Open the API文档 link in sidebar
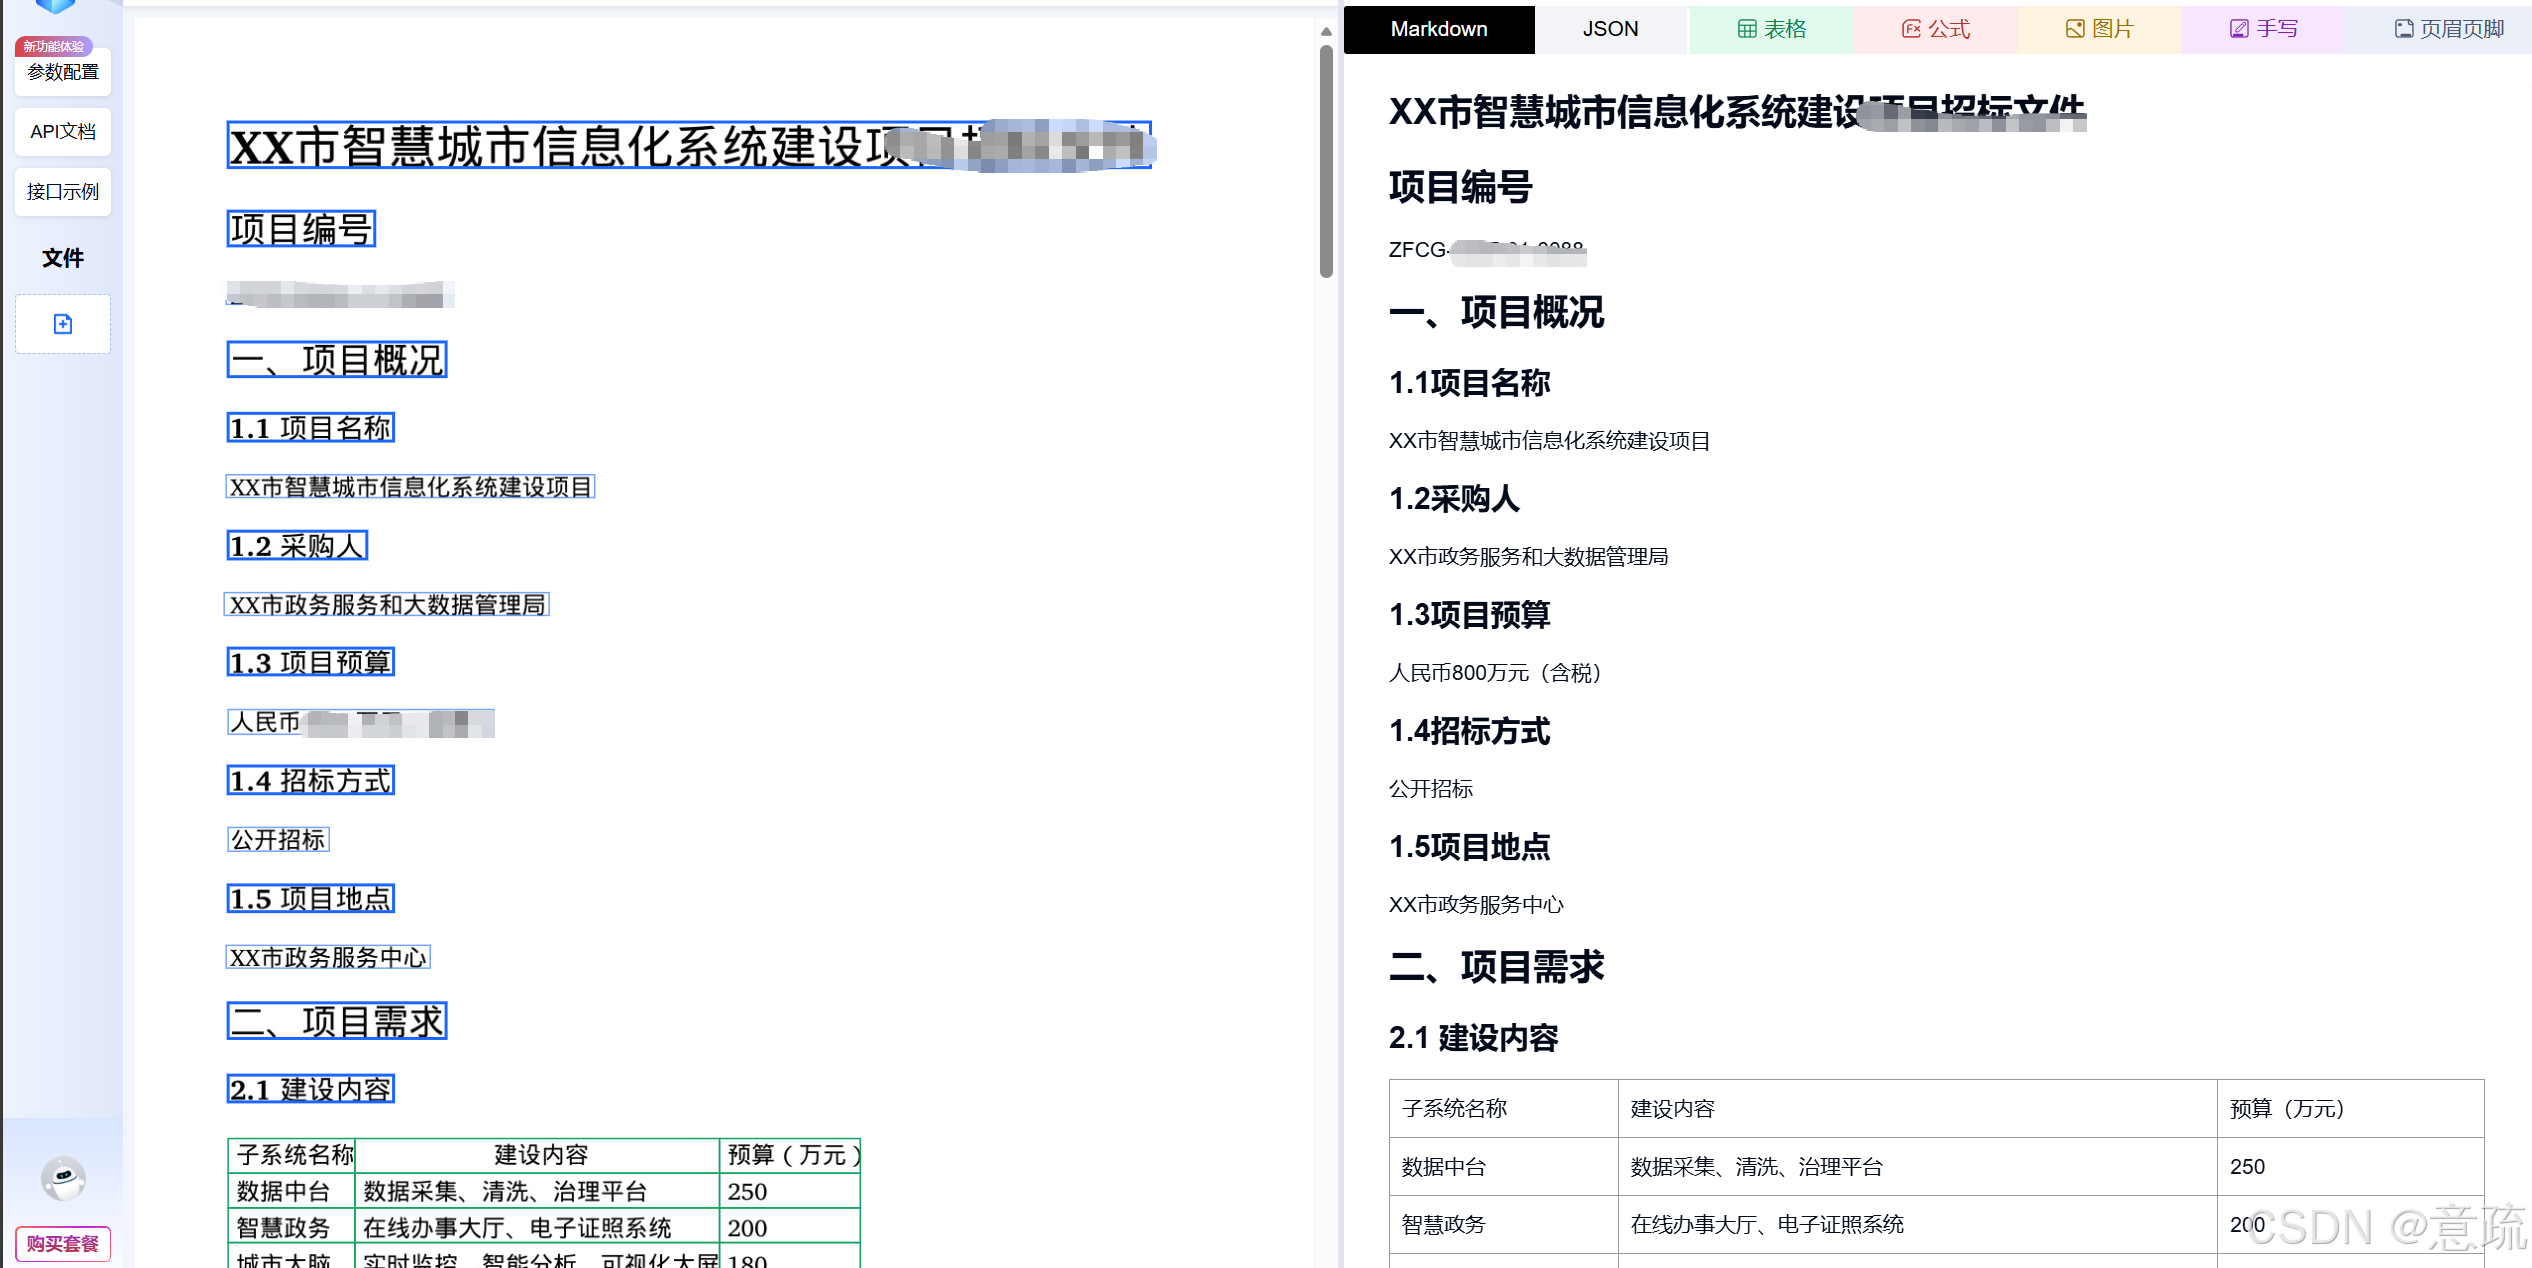Viewport: 2532px width, 1268px height. pyautogui.click(x=63, y=132)
